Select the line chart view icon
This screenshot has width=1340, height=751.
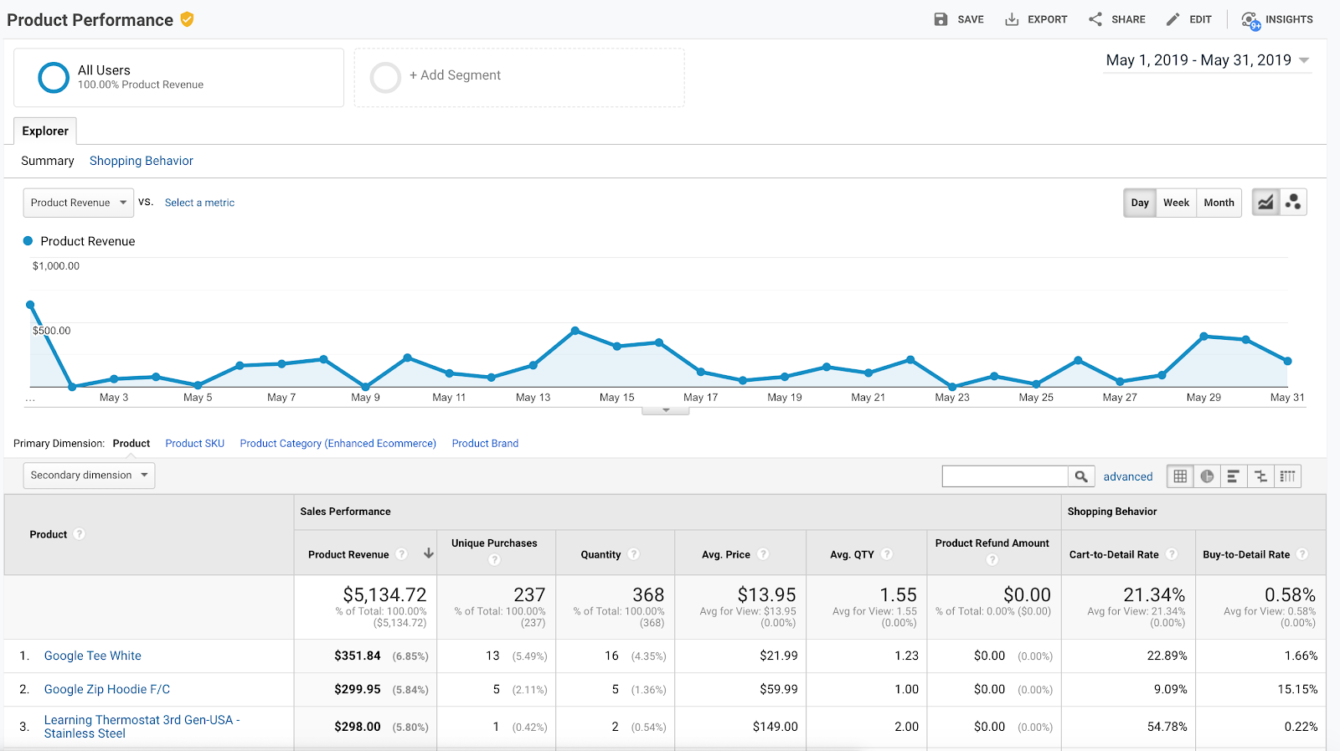(1266, 202)
